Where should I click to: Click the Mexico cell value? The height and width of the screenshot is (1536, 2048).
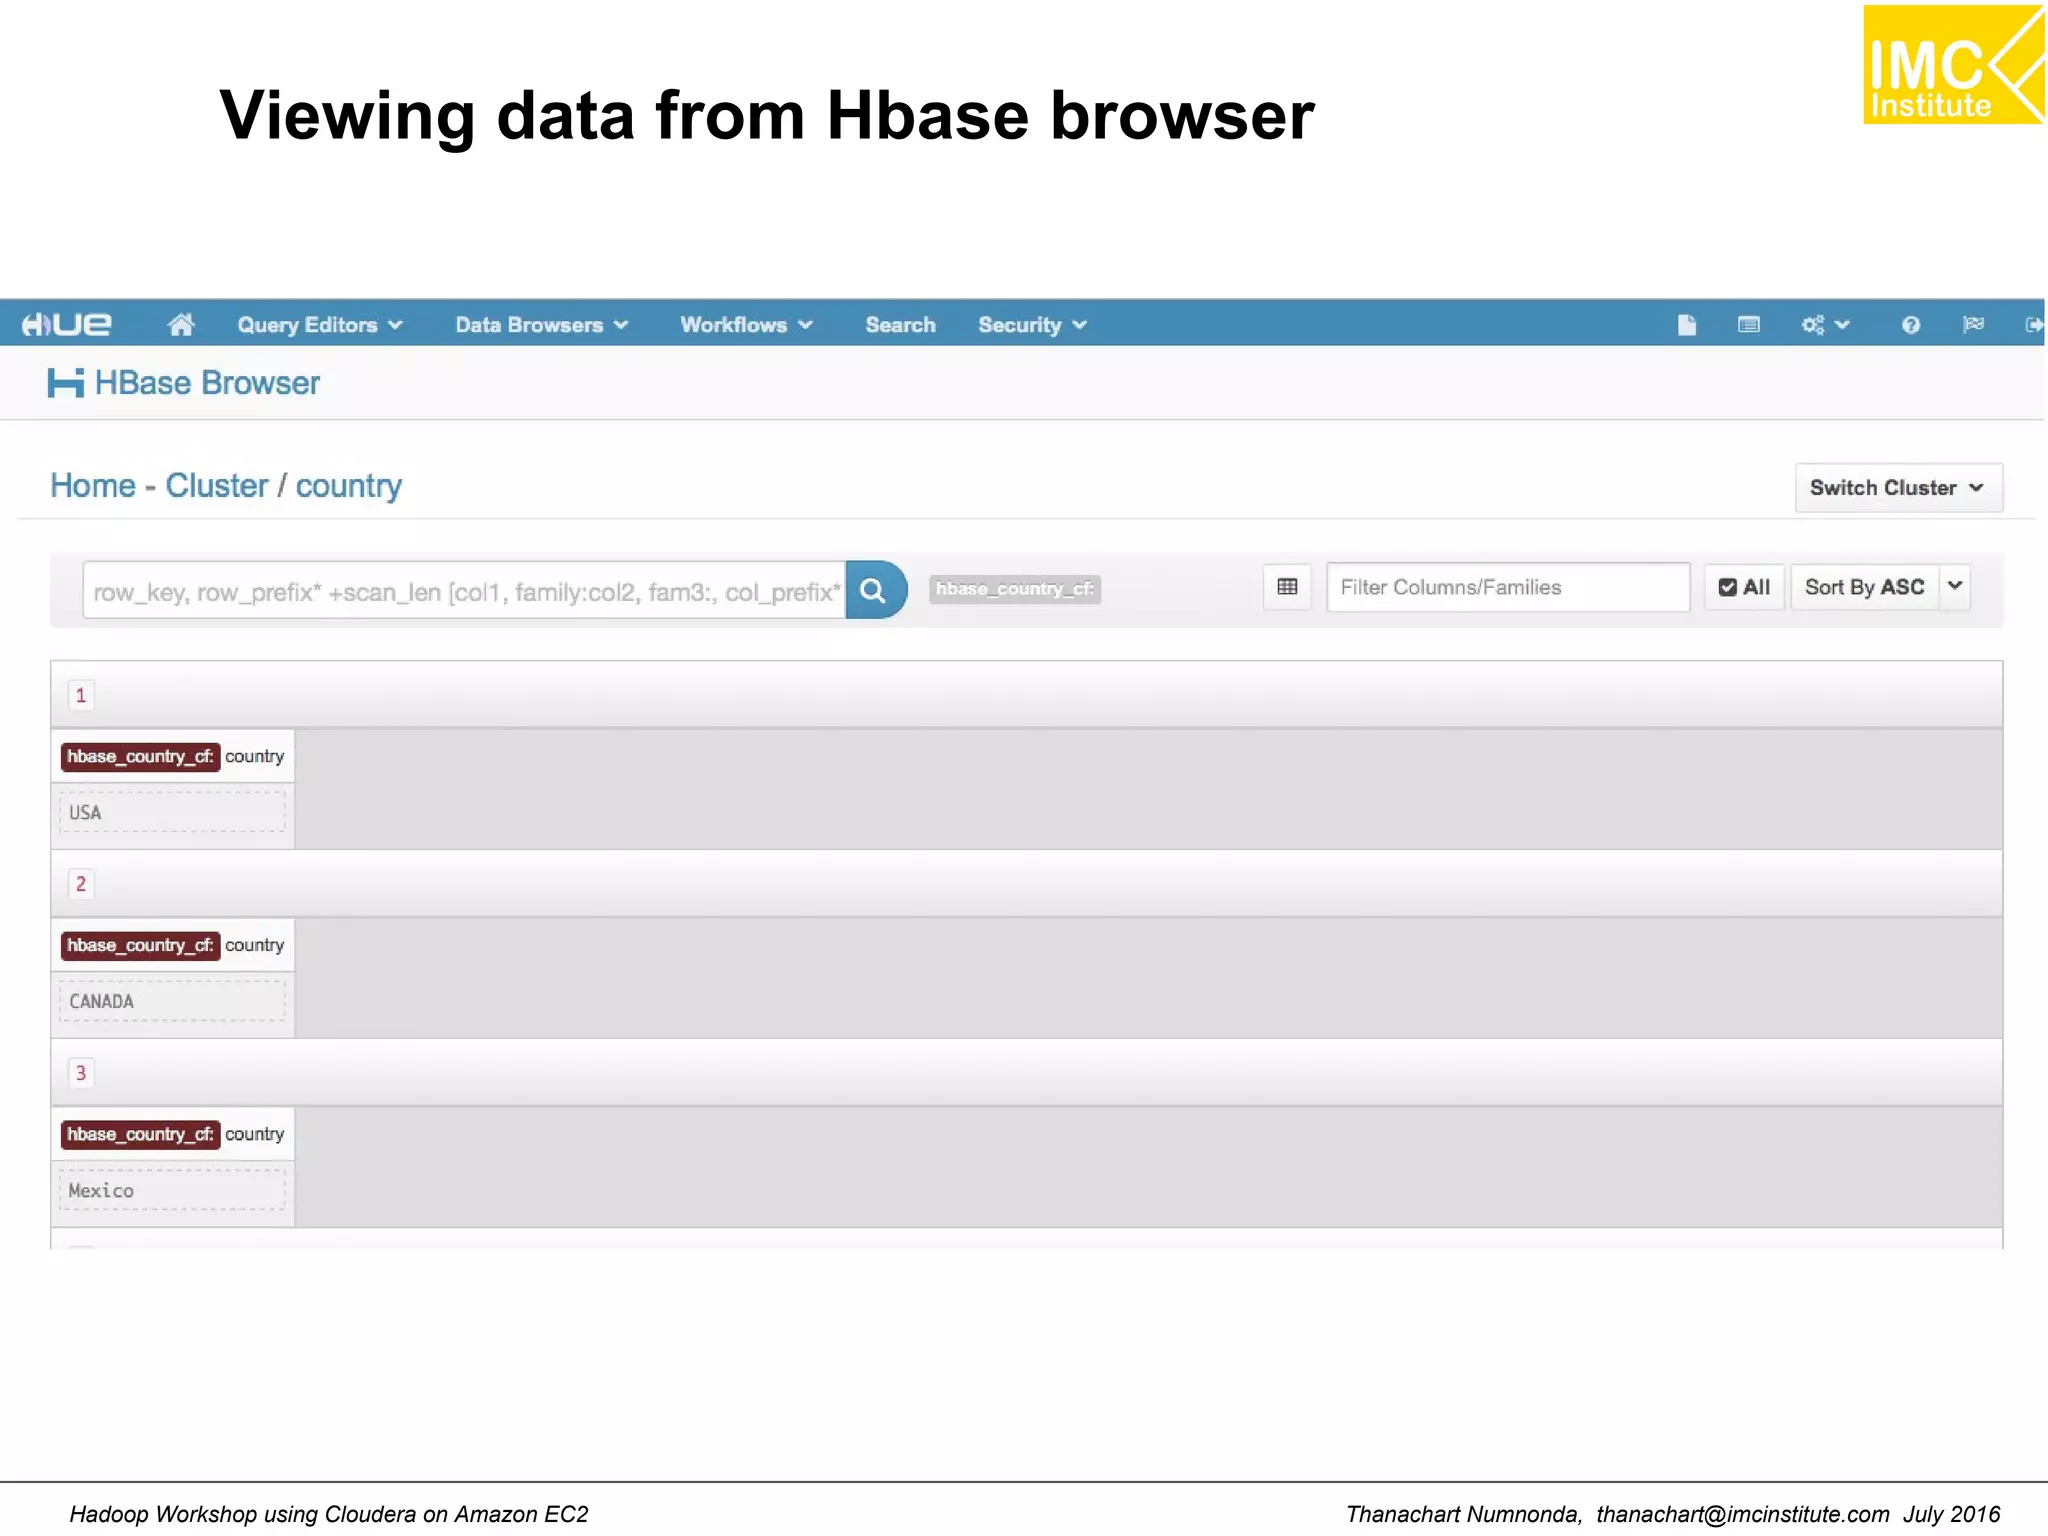(172, 1190)
